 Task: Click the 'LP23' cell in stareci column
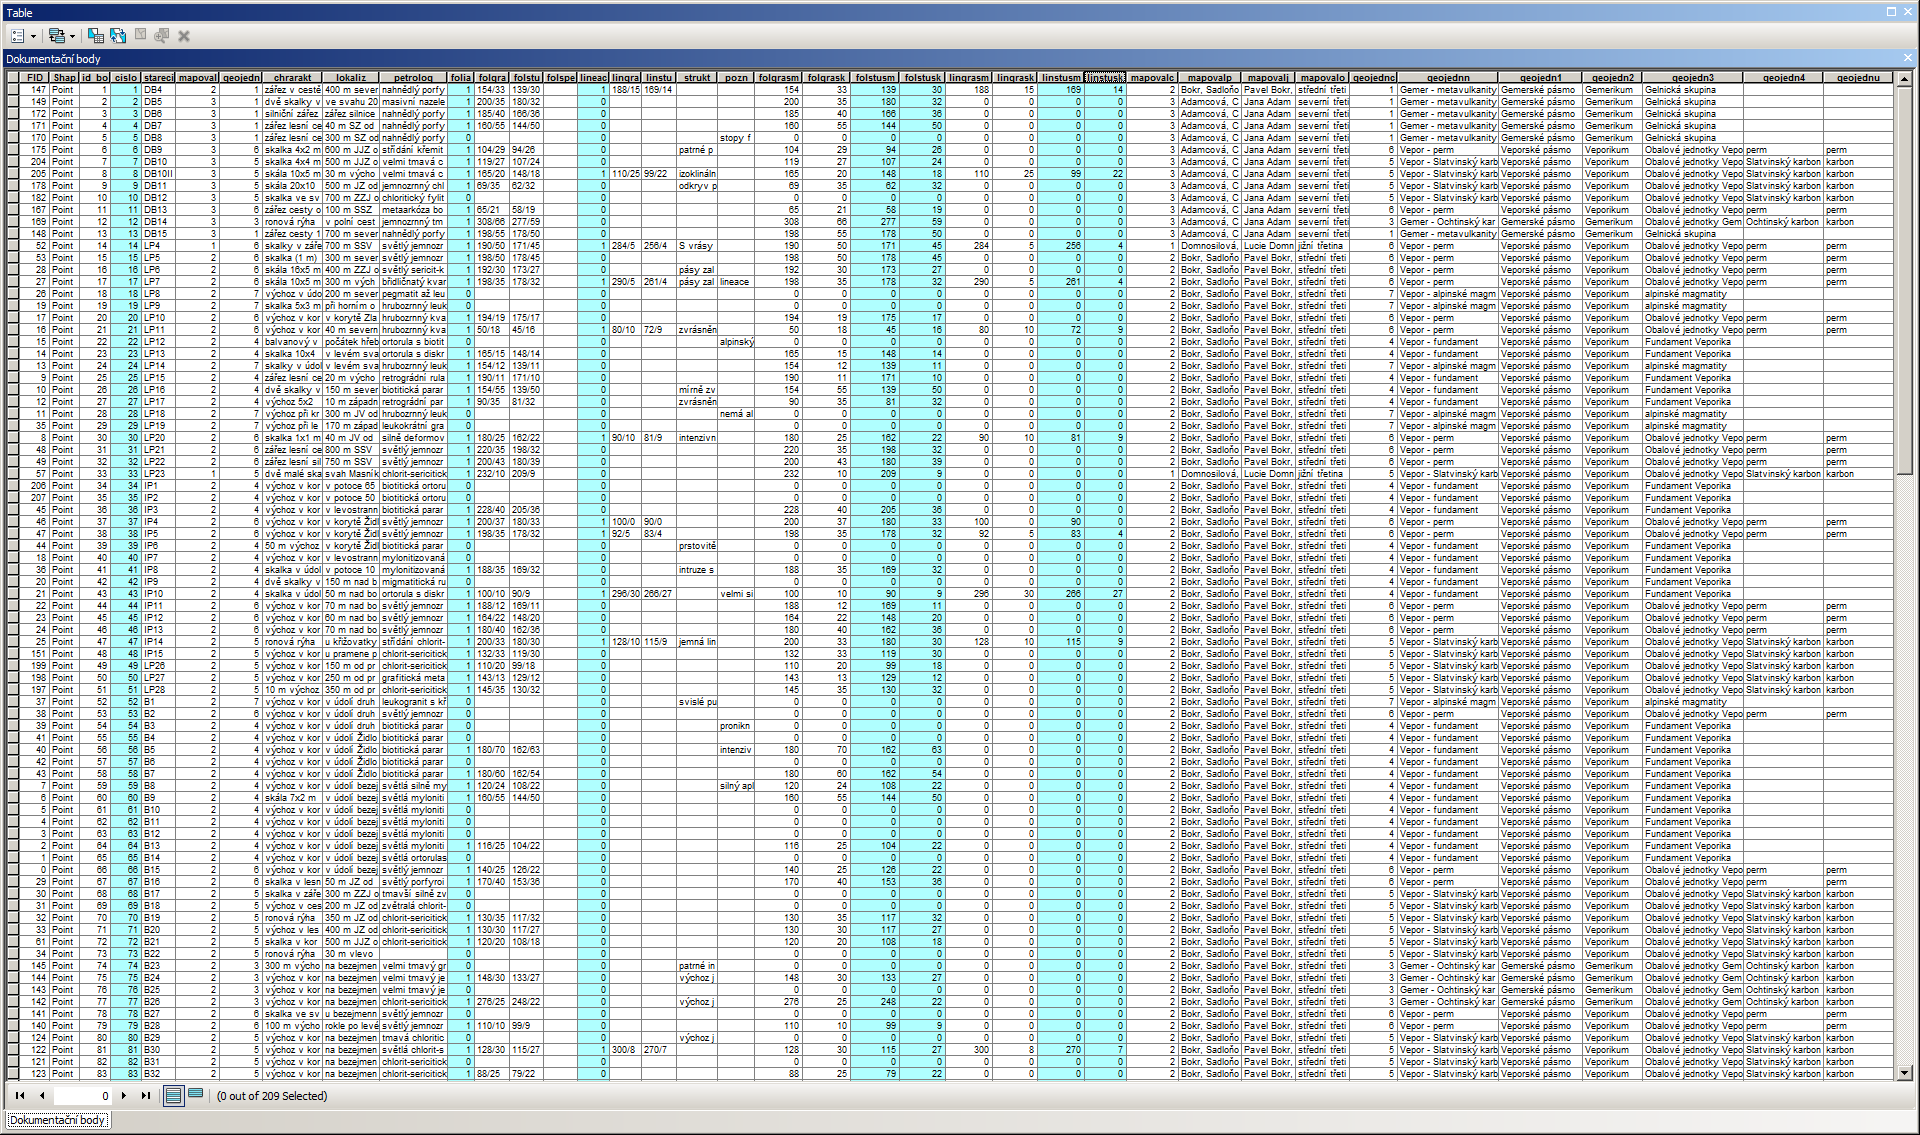(x=158, y=474)
